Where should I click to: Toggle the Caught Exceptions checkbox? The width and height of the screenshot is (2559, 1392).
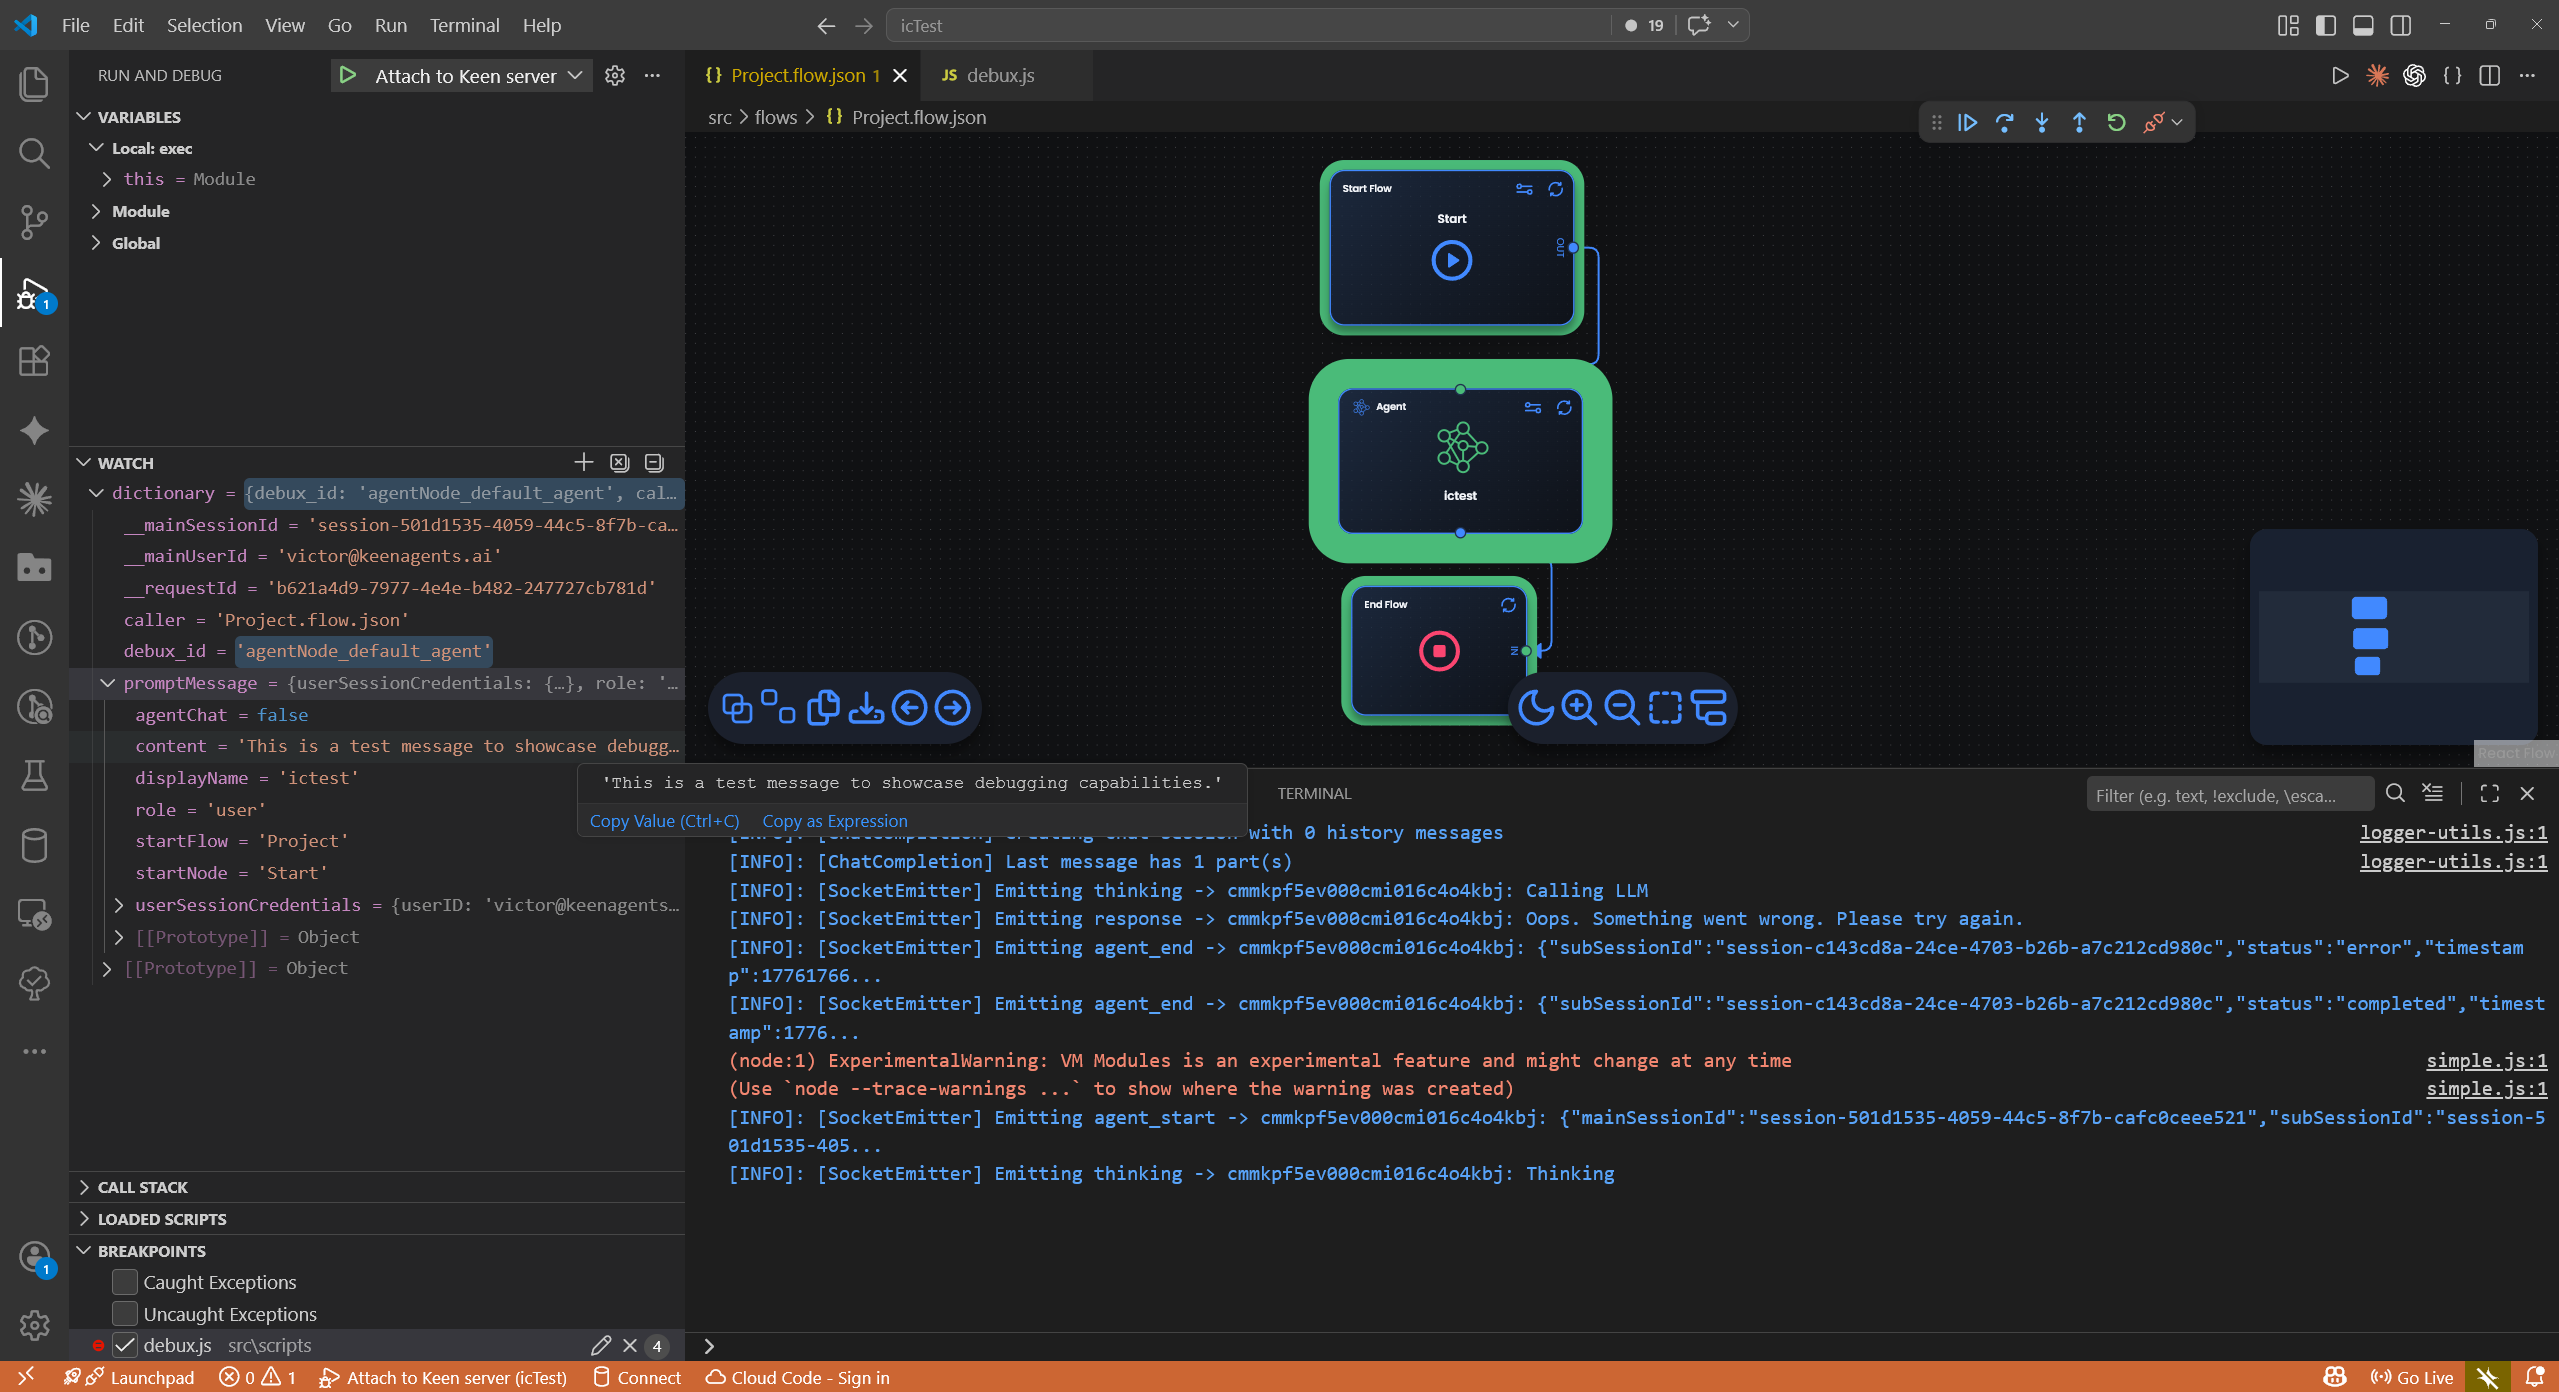click(125, 1282)
